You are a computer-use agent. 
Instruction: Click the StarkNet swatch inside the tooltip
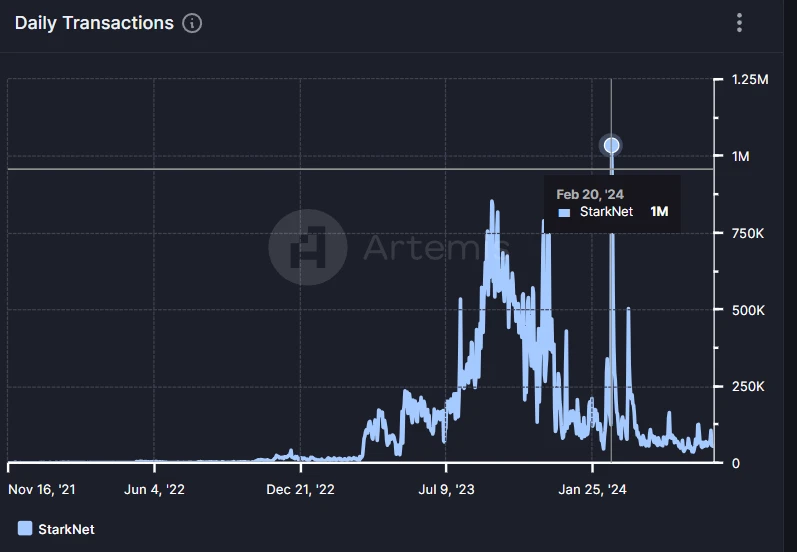point(564,212)
